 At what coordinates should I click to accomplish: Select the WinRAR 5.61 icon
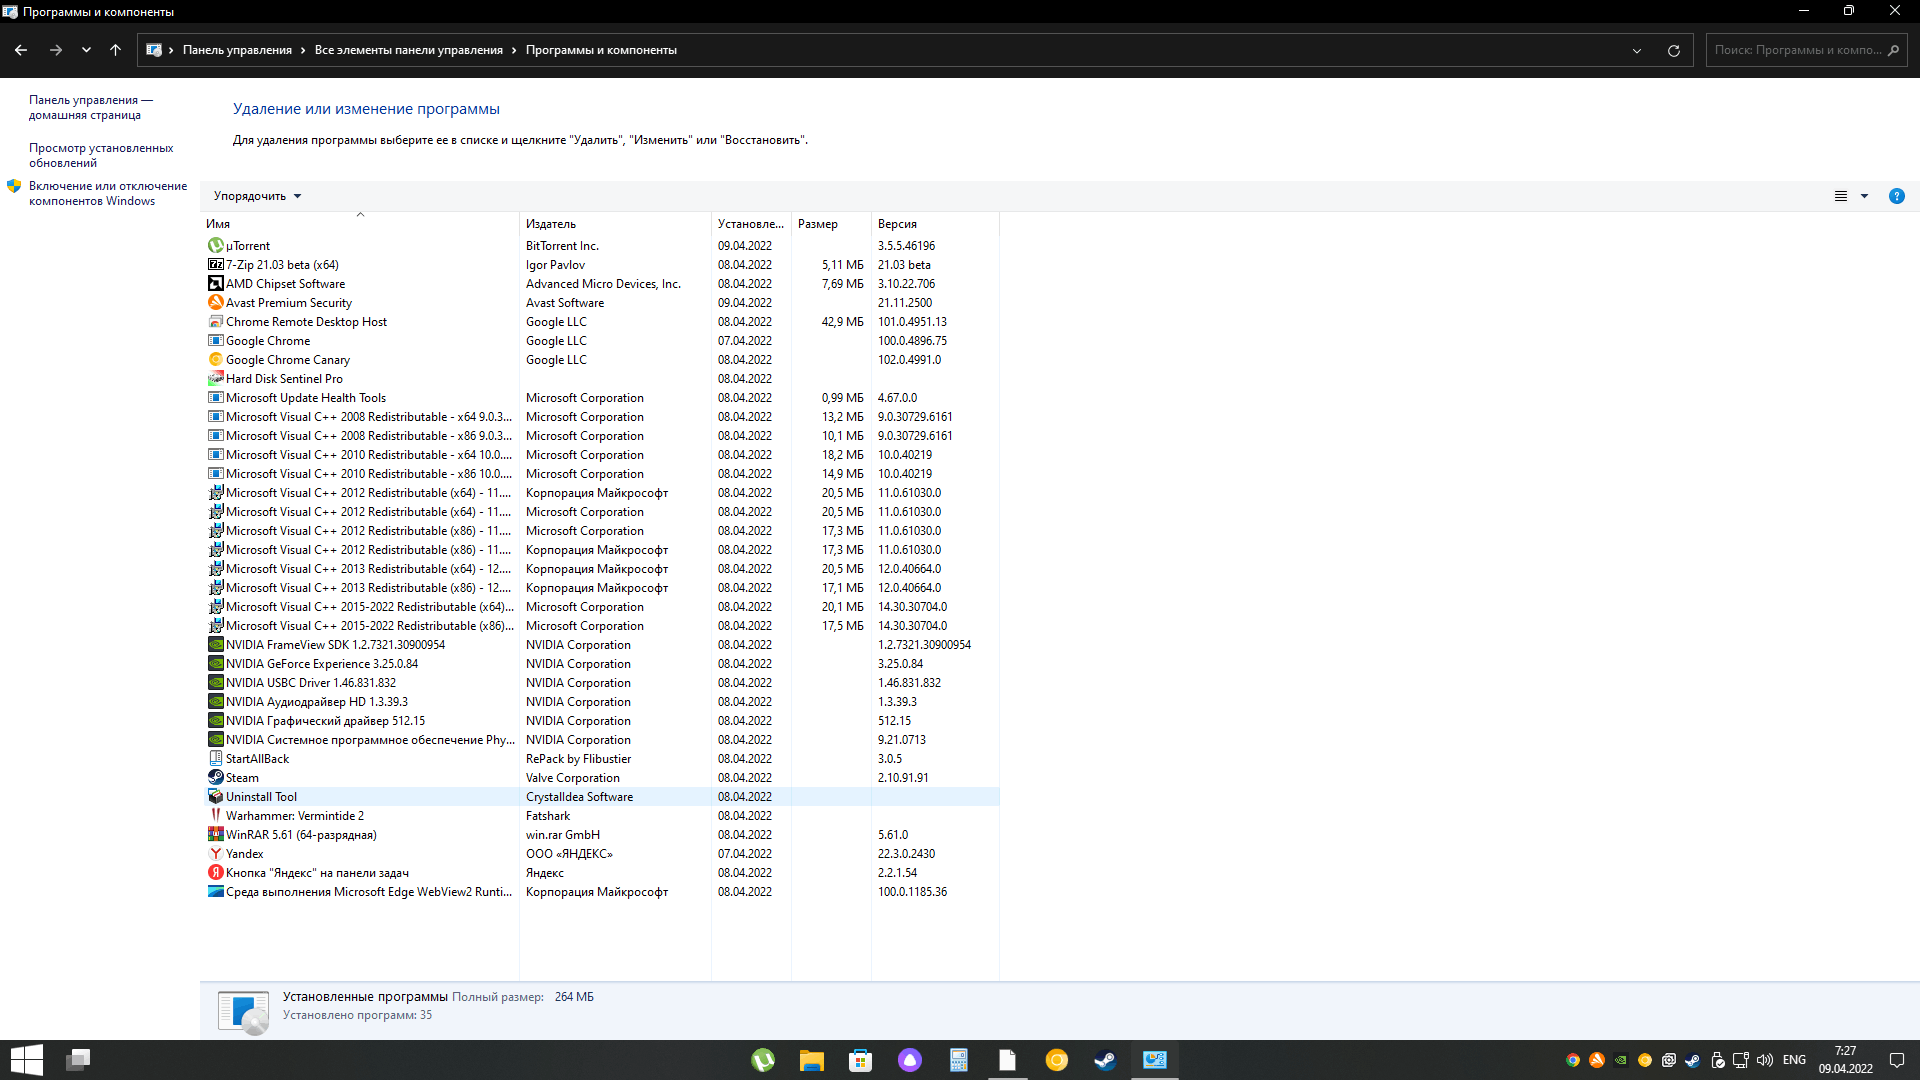click(x=215, y=835)
